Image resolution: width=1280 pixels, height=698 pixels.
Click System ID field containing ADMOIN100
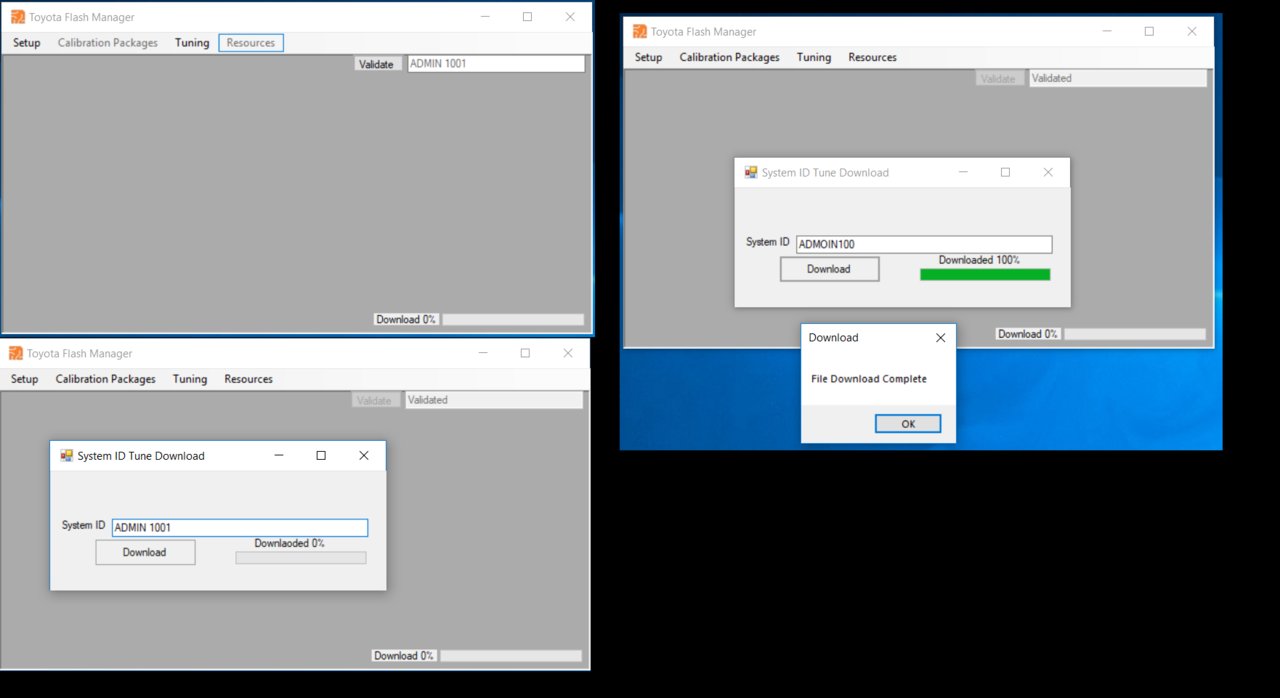click(925, 245)
